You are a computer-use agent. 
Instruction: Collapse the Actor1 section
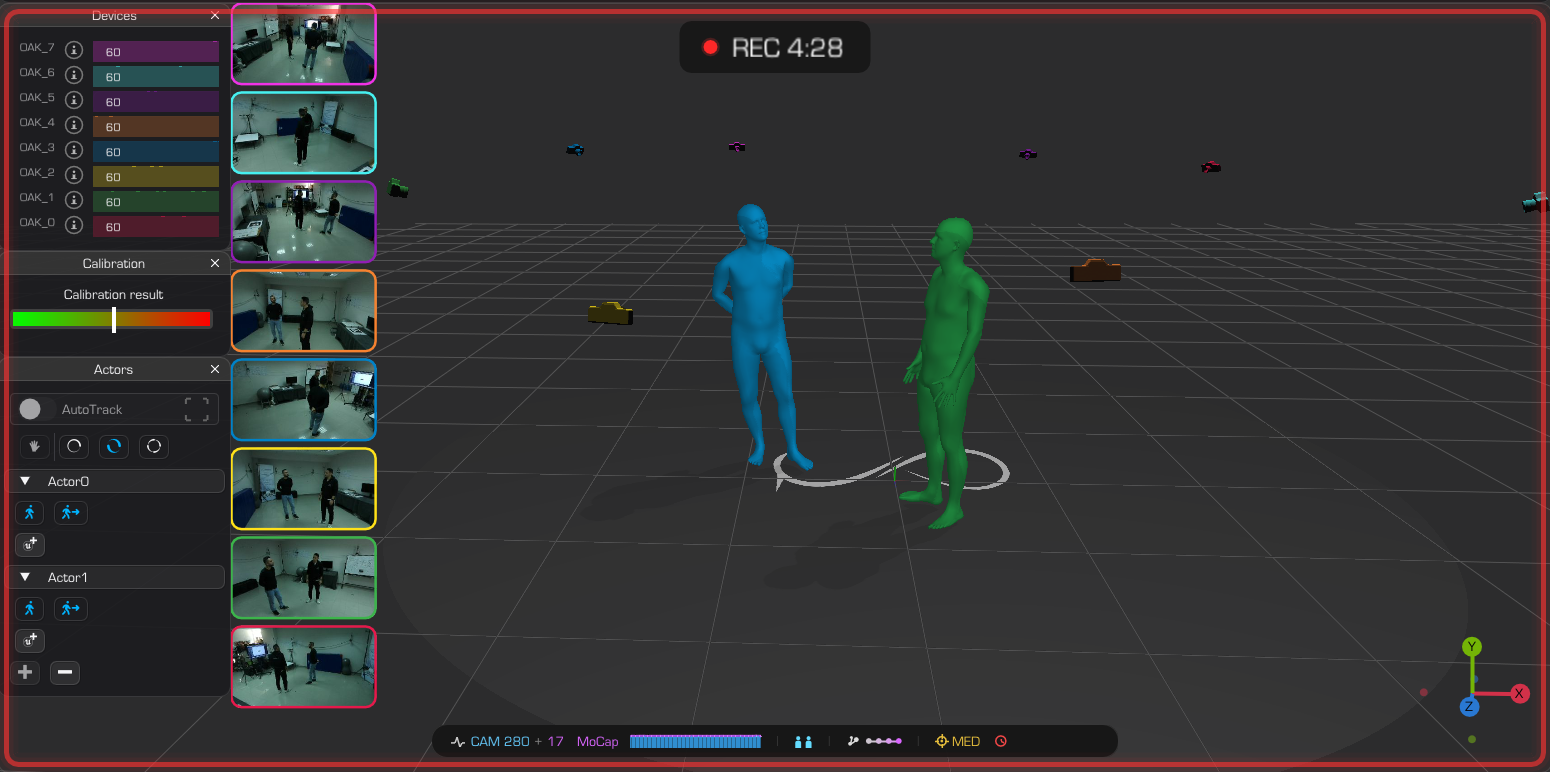click(x=25, y=577)
